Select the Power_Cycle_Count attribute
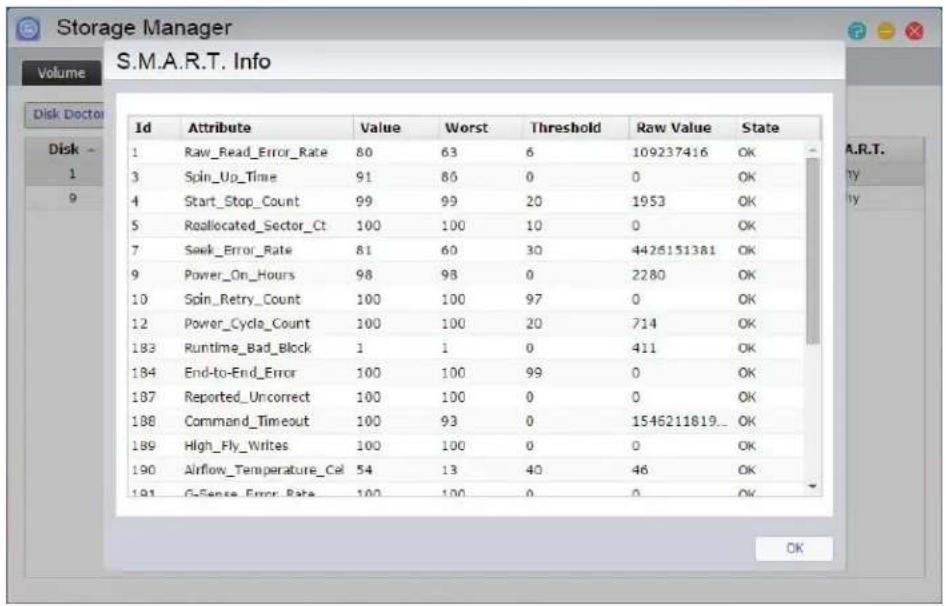This screenshot has width=946, height=606. pyautogui.click(x=247, y=324)
